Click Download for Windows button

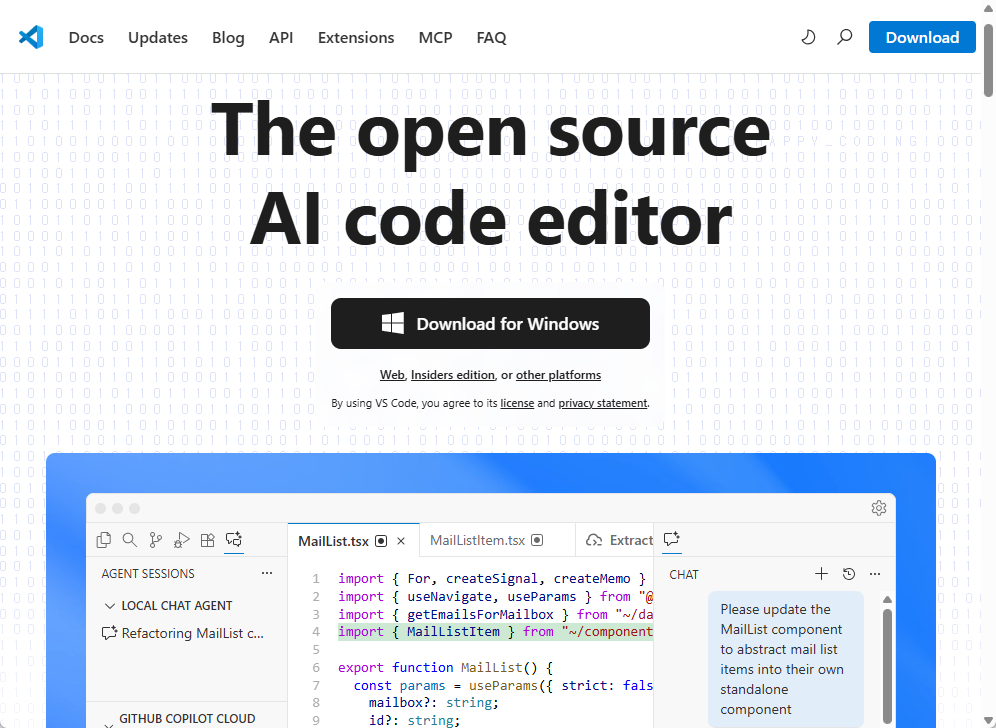coord(490,323)
